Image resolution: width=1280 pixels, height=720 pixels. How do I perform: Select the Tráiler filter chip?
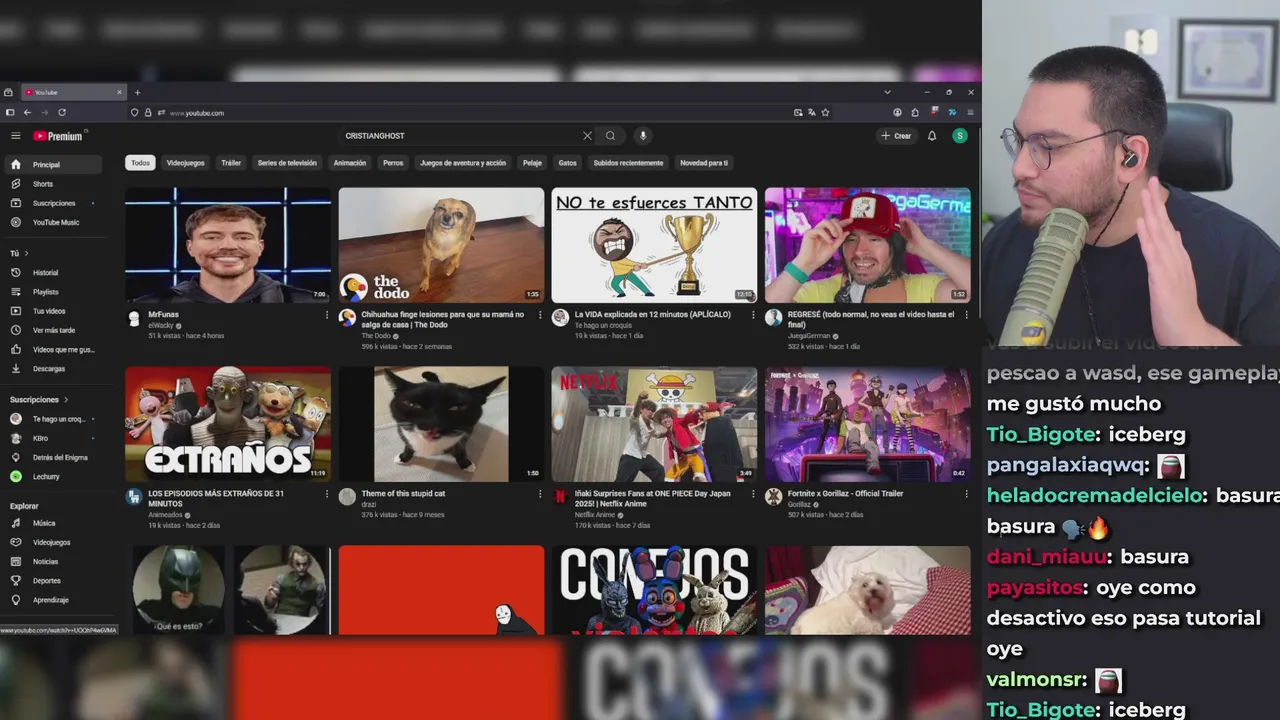(231, 163)
